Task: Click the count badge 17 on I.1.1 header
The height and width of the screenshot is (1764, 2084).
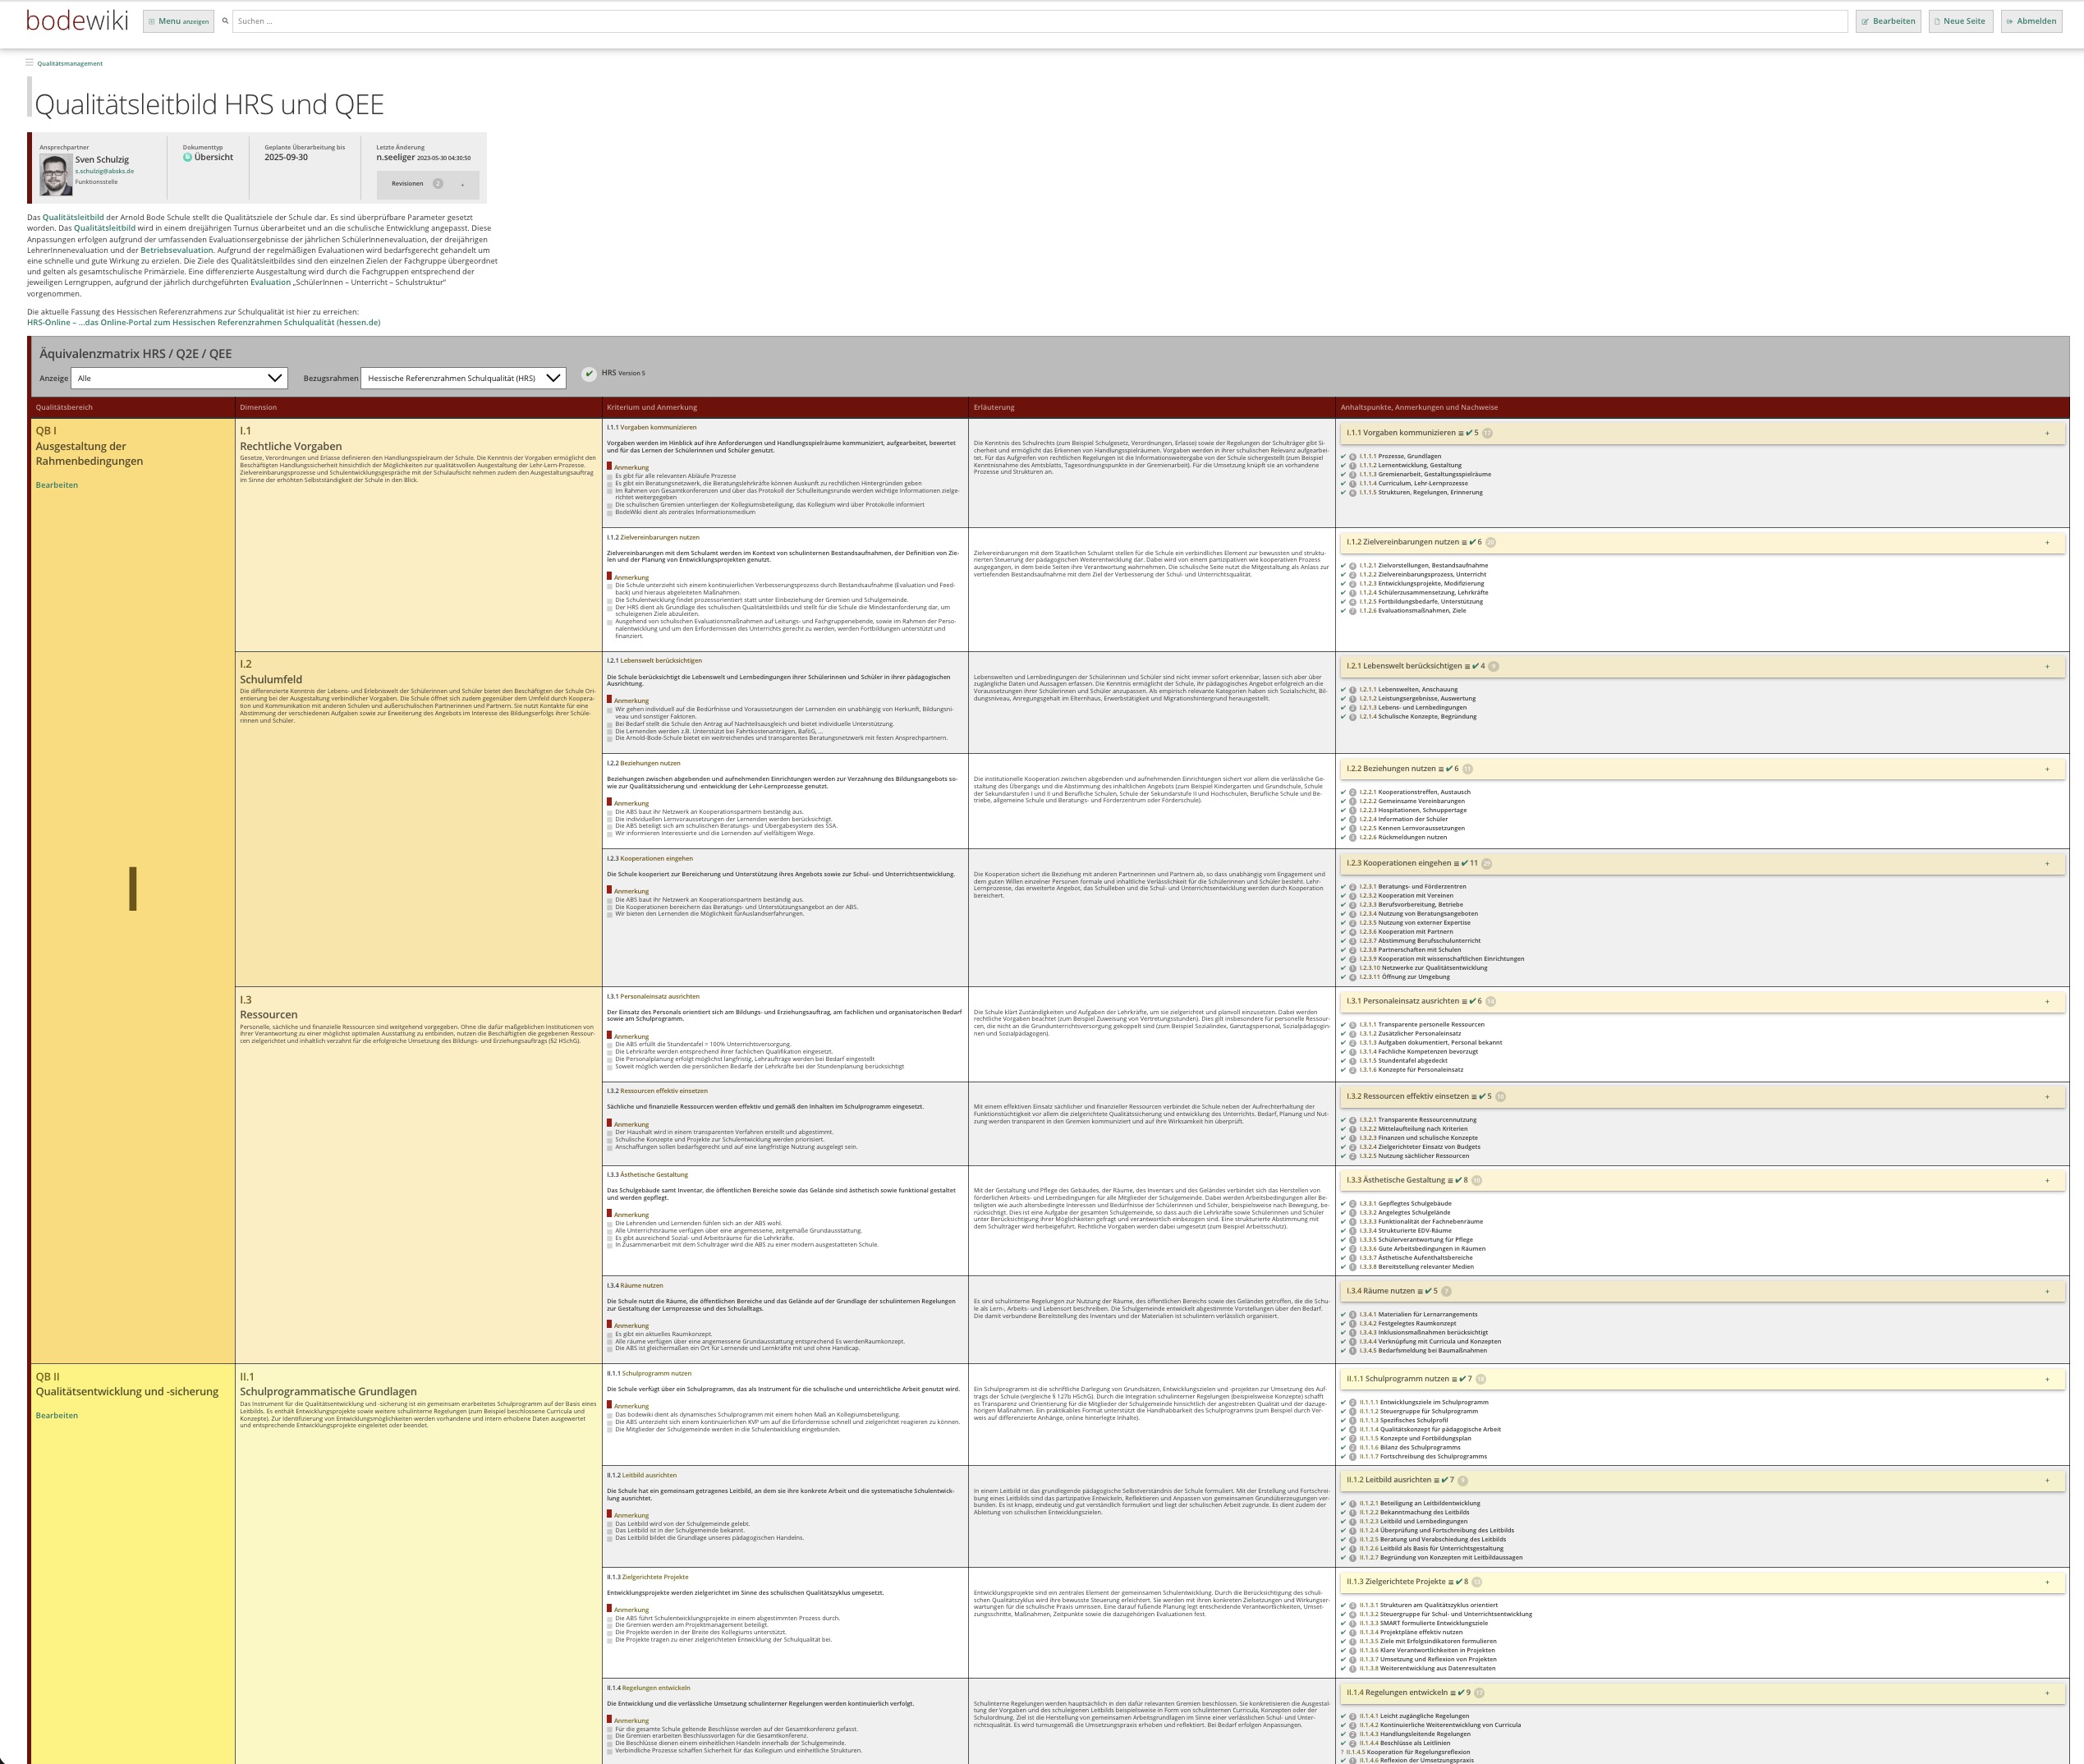Action: (x=1487, y=433)
